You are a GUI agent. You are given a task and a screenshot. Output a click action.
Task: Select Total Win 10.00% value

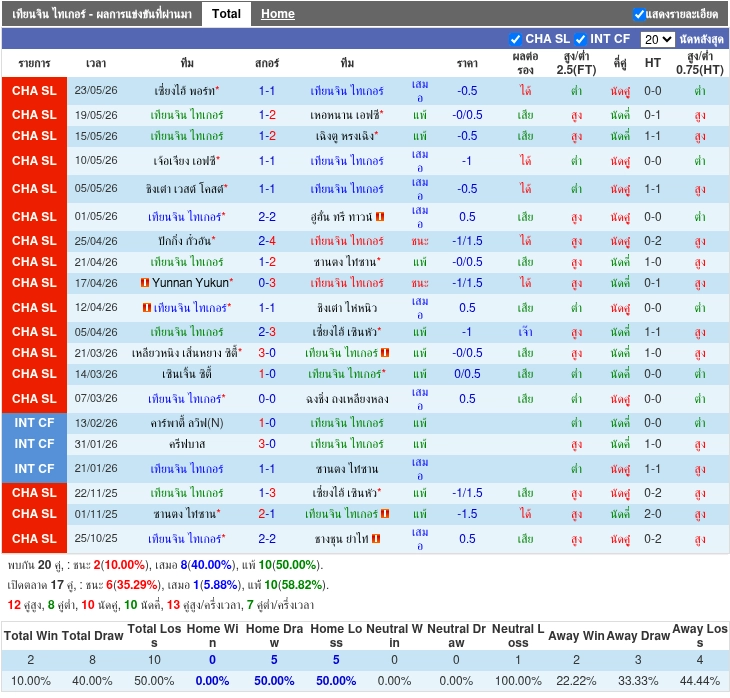[31, 681]
